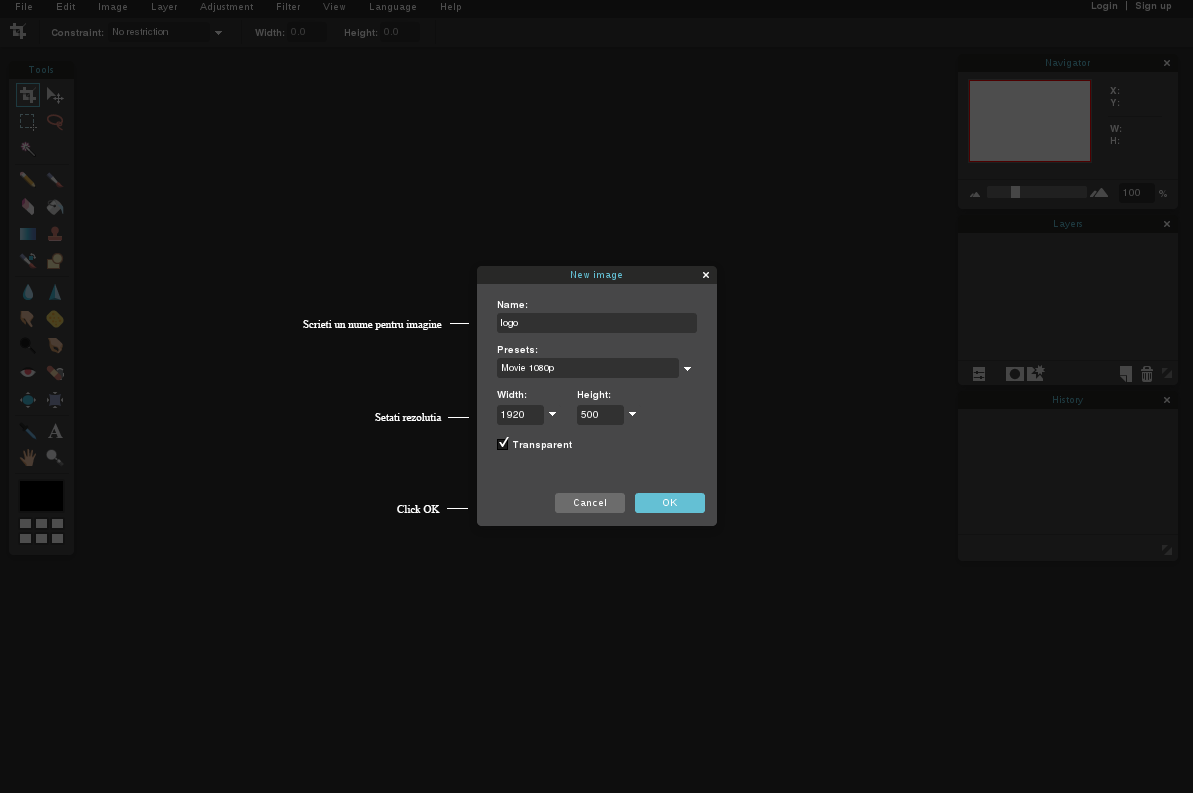Open the Constraint dropdown
This screenshot has height=793, width=1193.
(218, 33)
